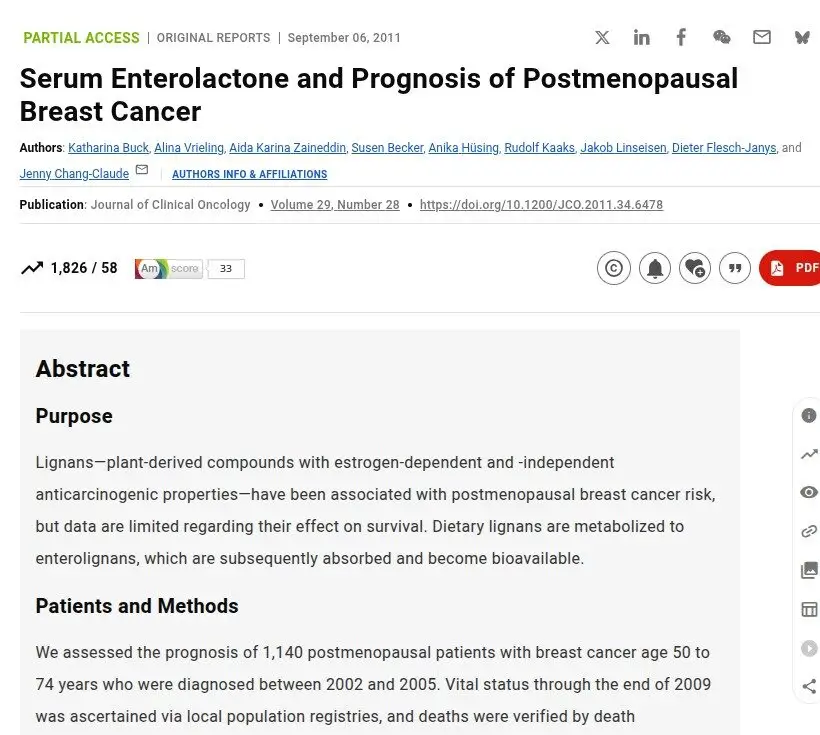Open Katharina Buck author link
Screen dimensions: 820x735
108,148
